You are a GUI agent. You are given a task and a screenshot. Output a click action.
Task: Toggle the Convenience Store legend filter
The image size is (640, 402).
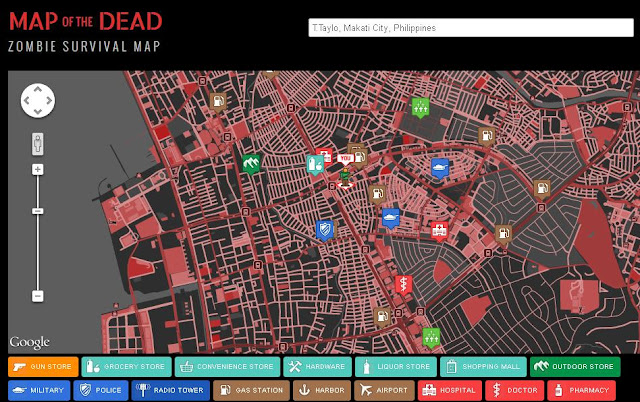[227, 366]
